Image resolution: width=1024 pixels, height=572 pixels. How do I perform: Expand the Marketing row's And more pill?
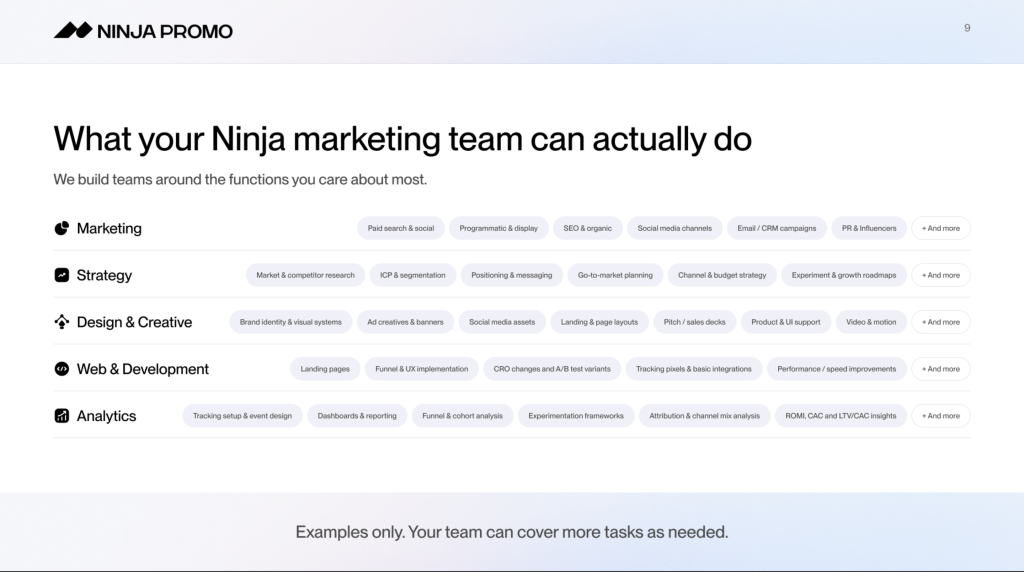click(940, 228)
